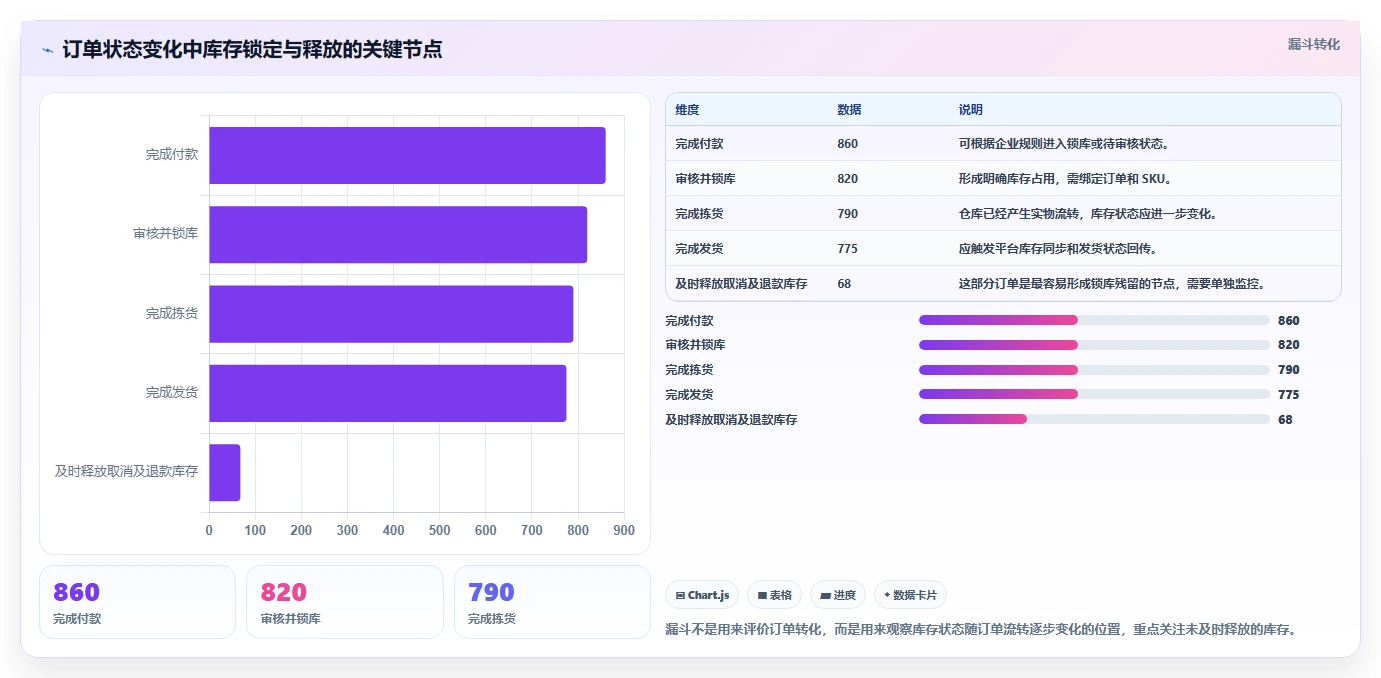Click the 完成付款 progress bar showing 860
Image resolution: width=1381 pixels, height=678 pixels.
1094,320
